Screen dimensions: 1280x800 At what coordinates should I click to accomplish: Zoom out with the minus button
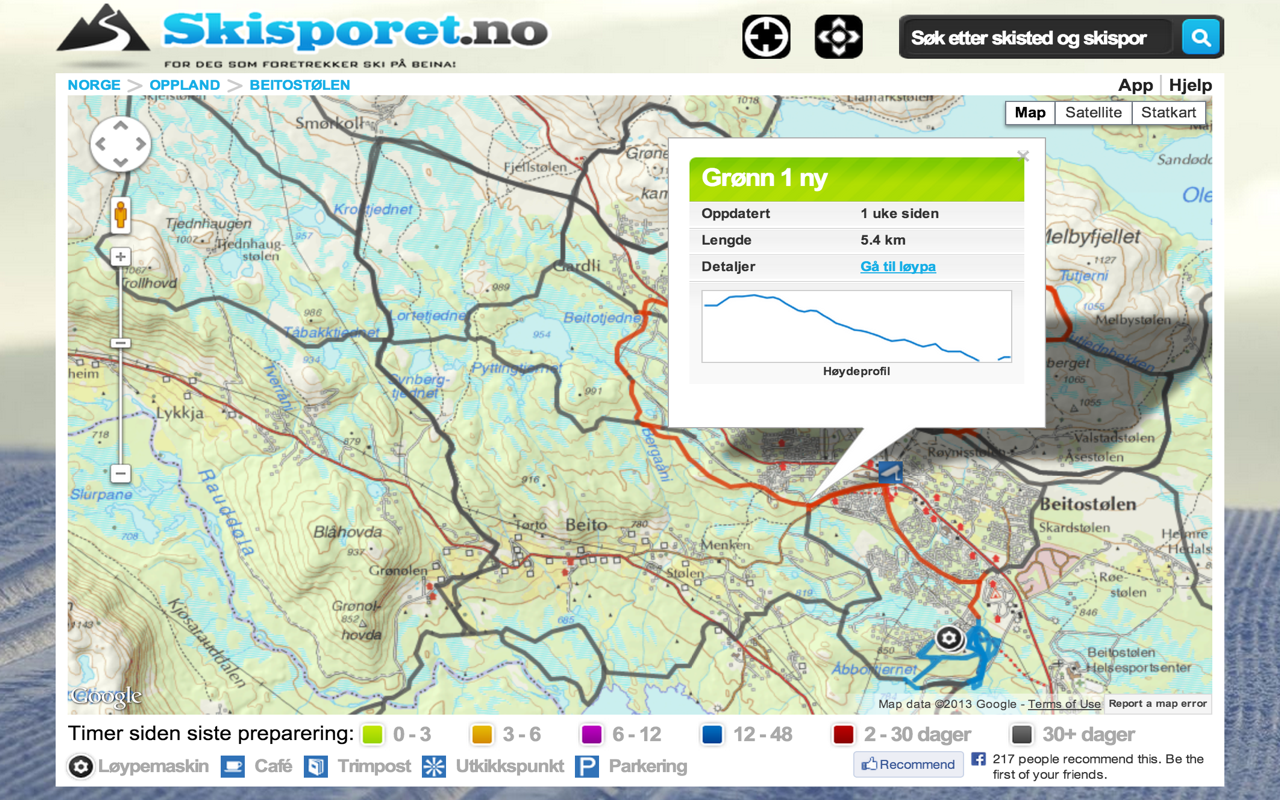[x=120, y=473]
